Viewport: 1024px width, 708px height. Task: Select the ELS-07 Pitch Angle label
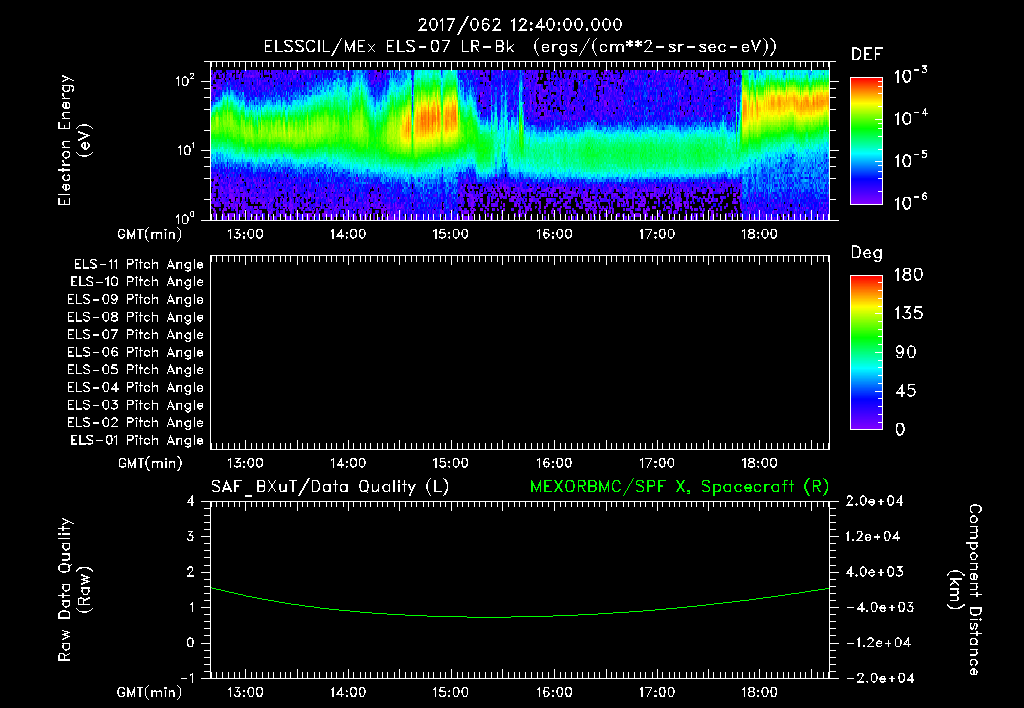pyautogui.click(x=135, y=334)
